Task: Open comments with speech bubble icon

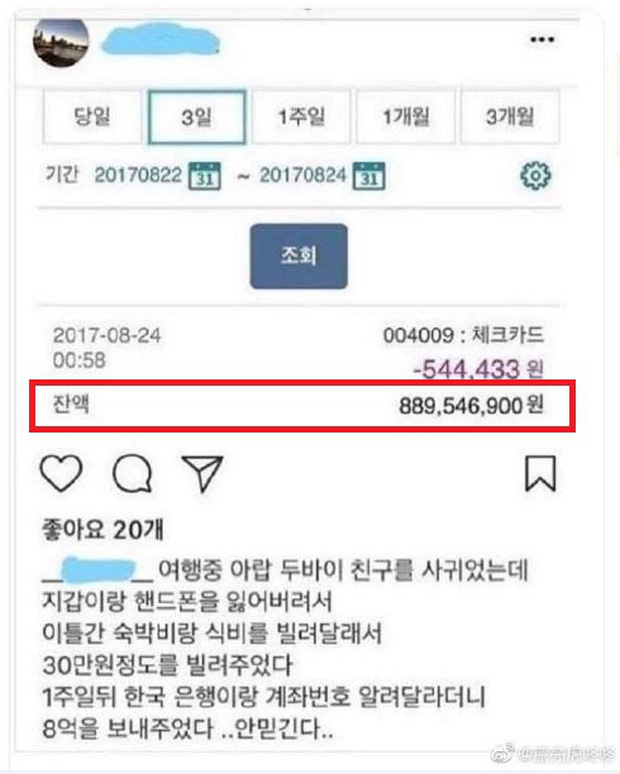Action: 132,473
